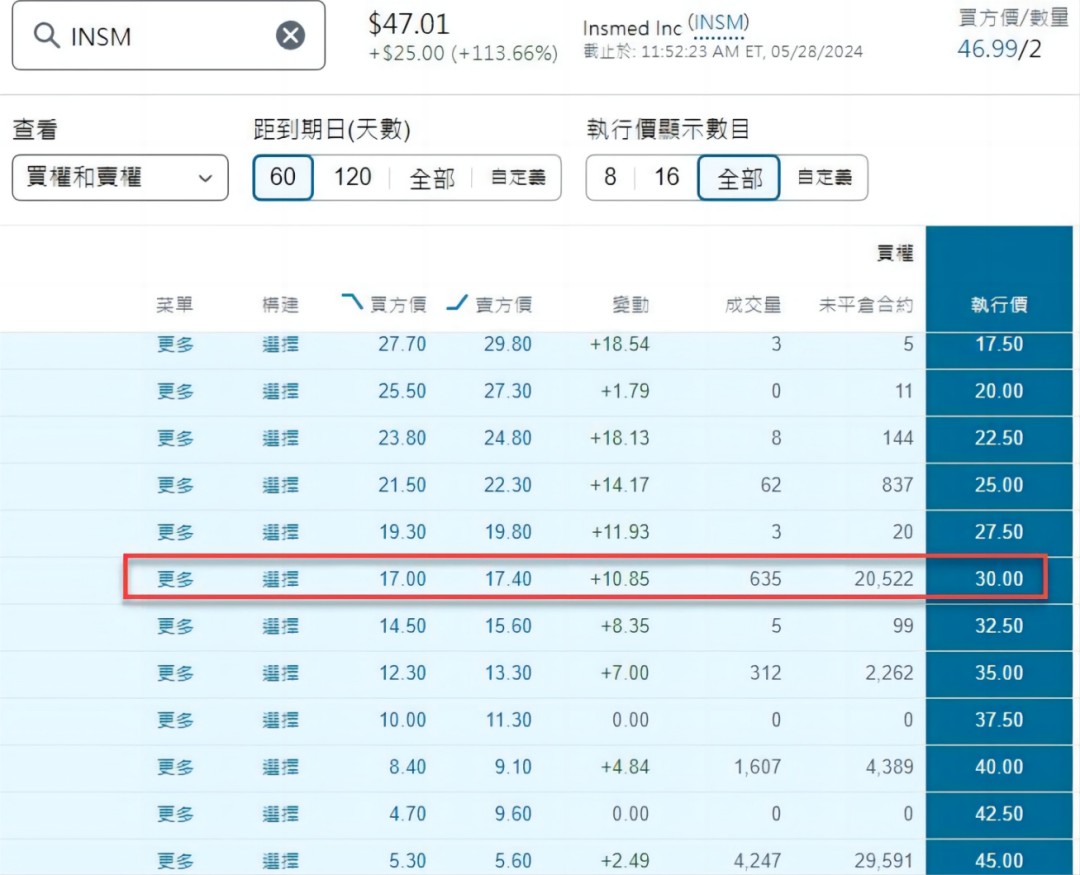Open 更多 menu for 35.00 strike
Image resolution: width=1080 pixels, height=875 pixels.
coord(175,672)
